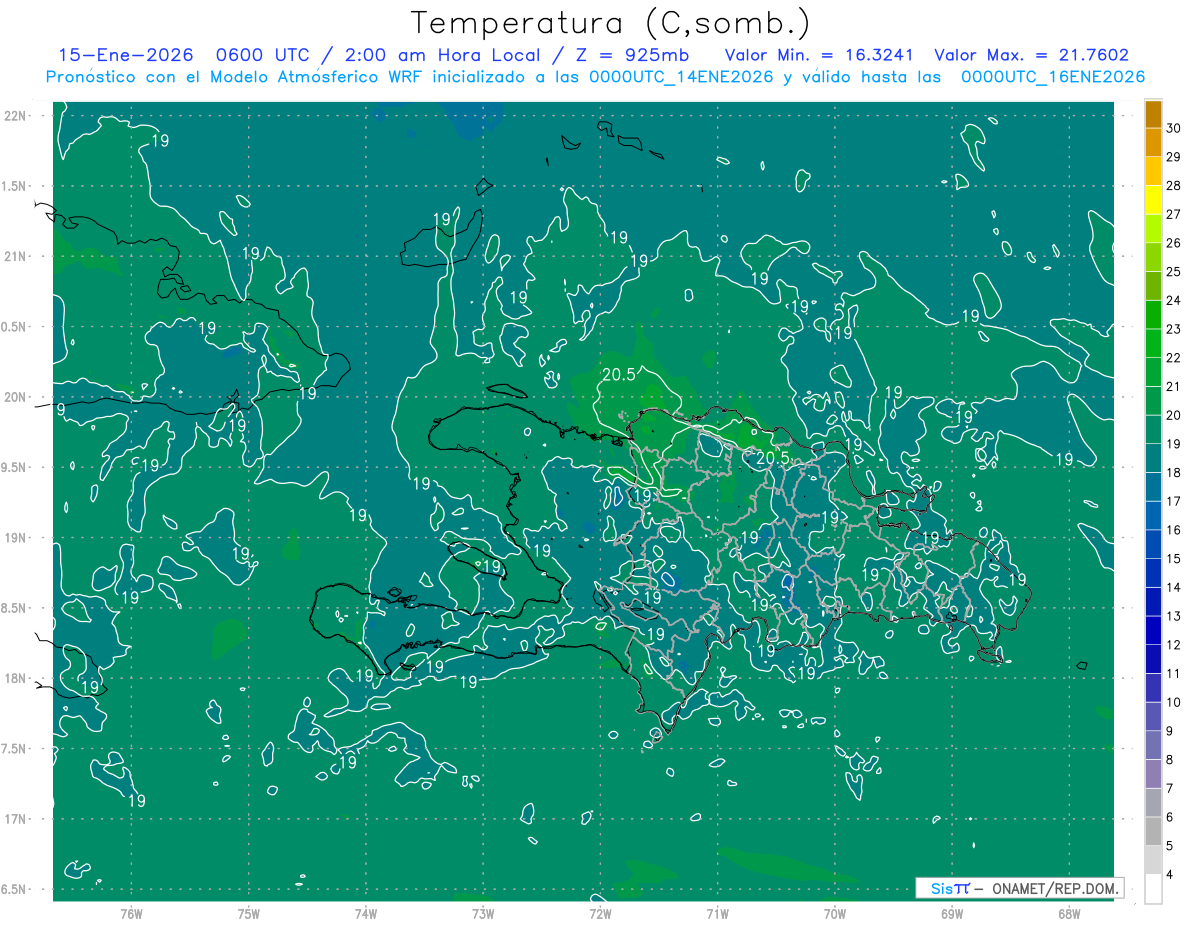Click the color legend label 12
1200x927 pixels.
1174,645
